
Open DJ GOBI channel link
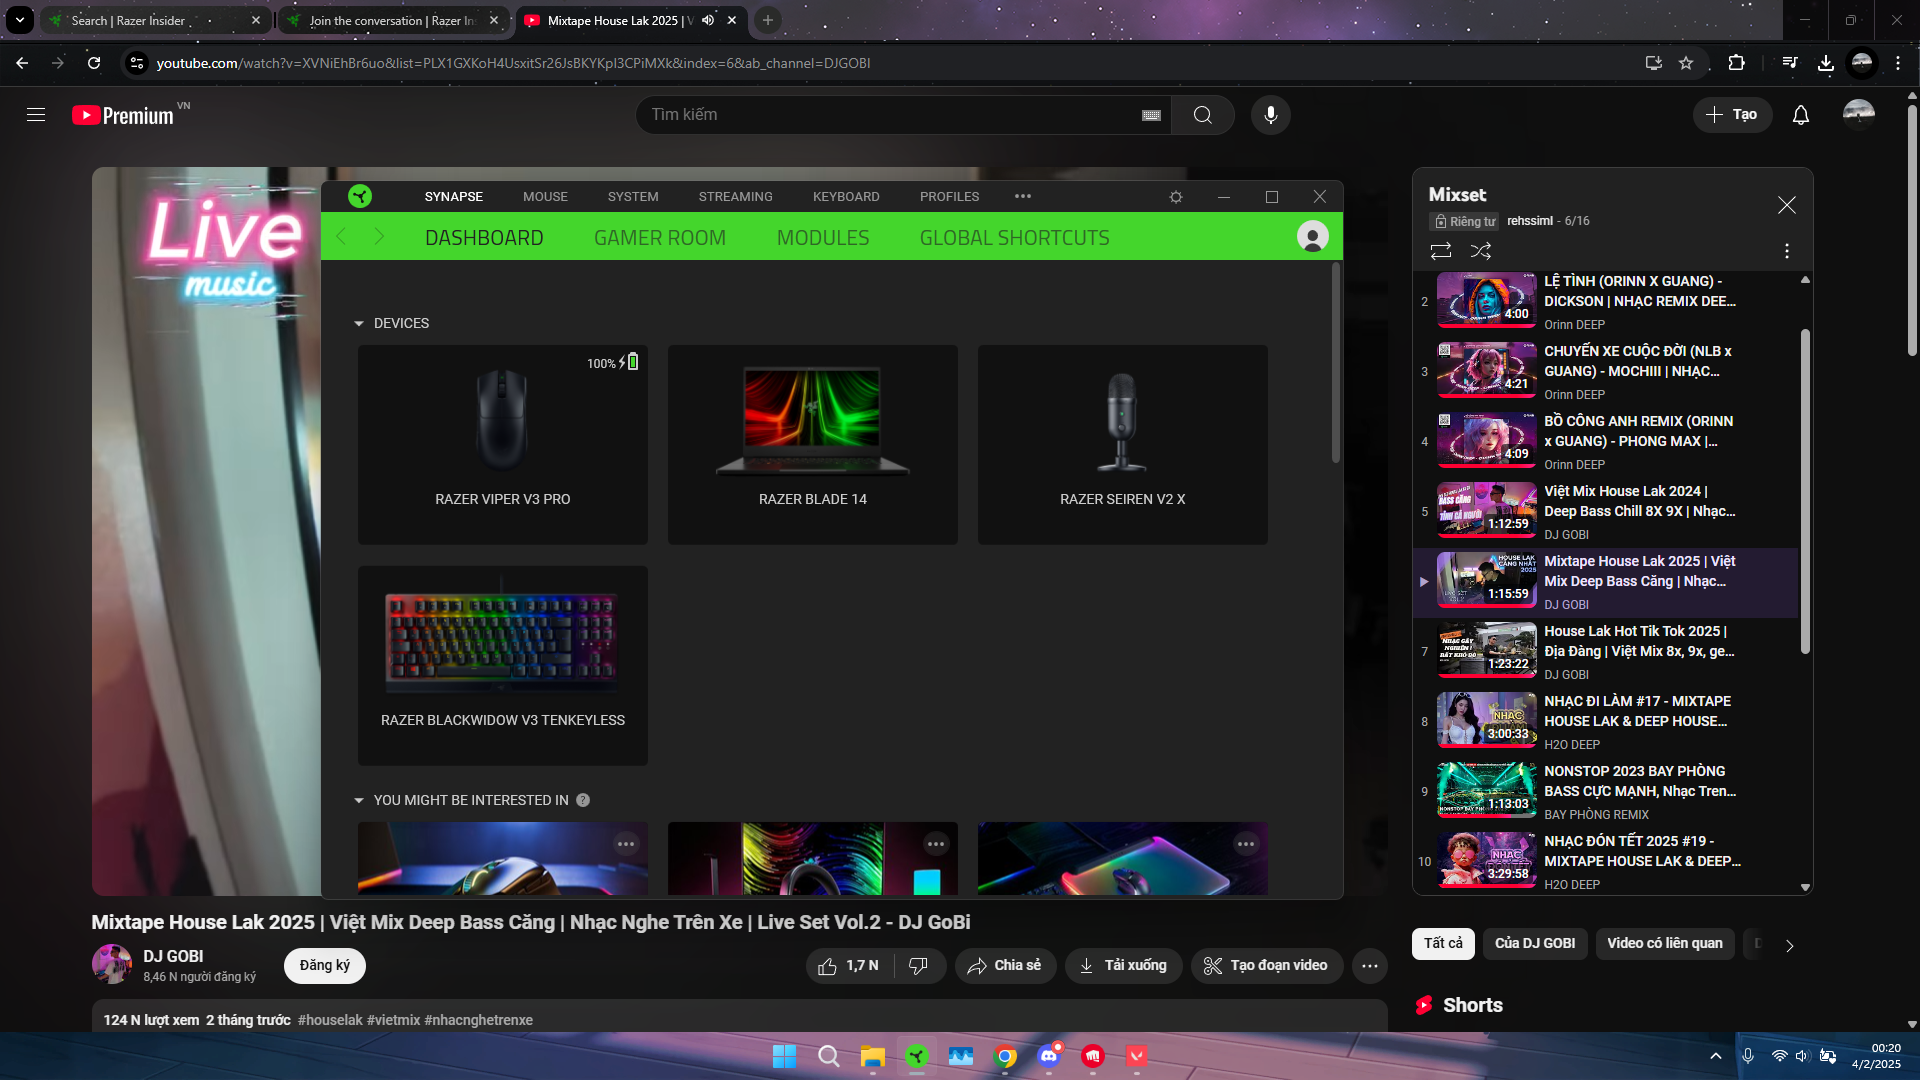pos(173,957)
